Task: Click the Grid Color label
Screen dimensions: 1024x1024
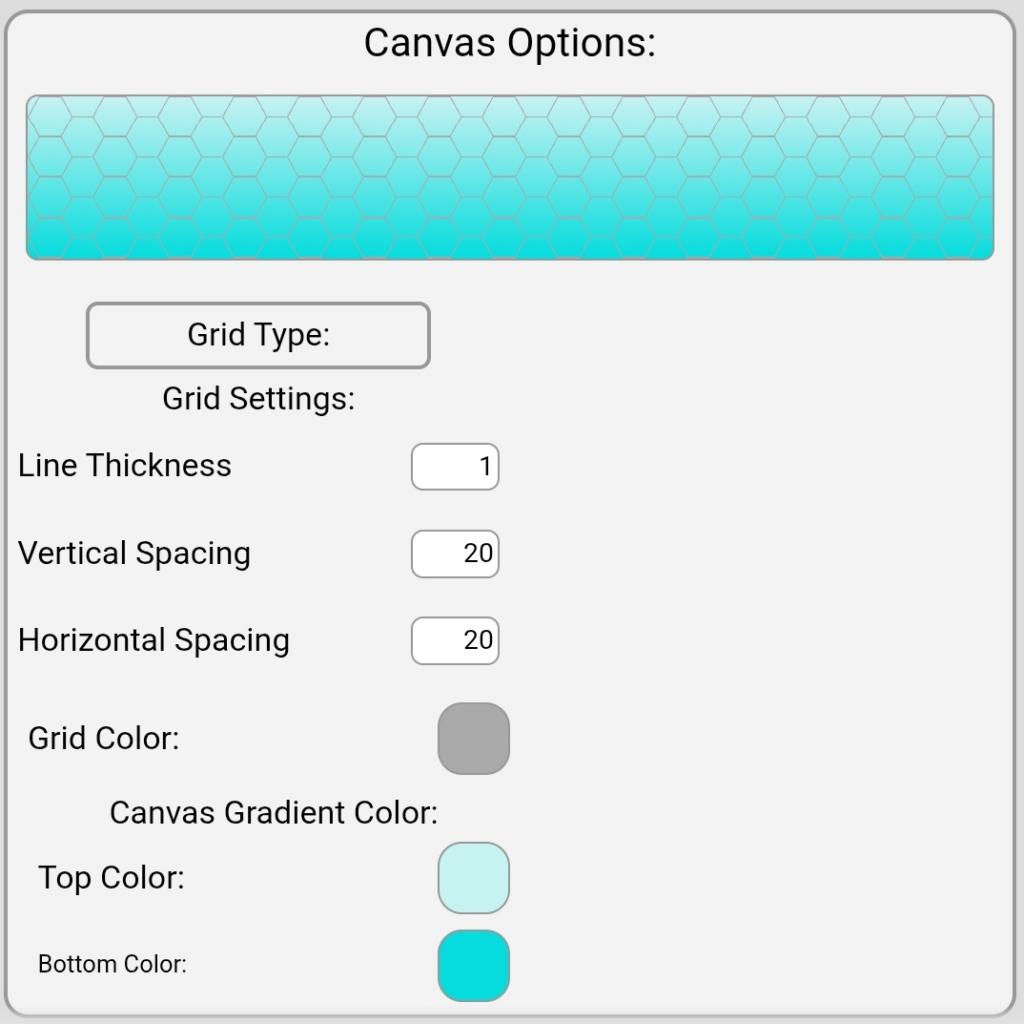Action: click(x=104, y=739)
